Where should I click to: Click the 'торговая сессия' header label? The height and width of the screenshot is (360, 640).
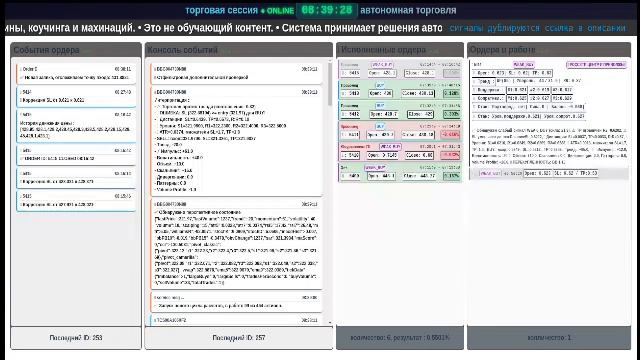[x=221, y=10]
